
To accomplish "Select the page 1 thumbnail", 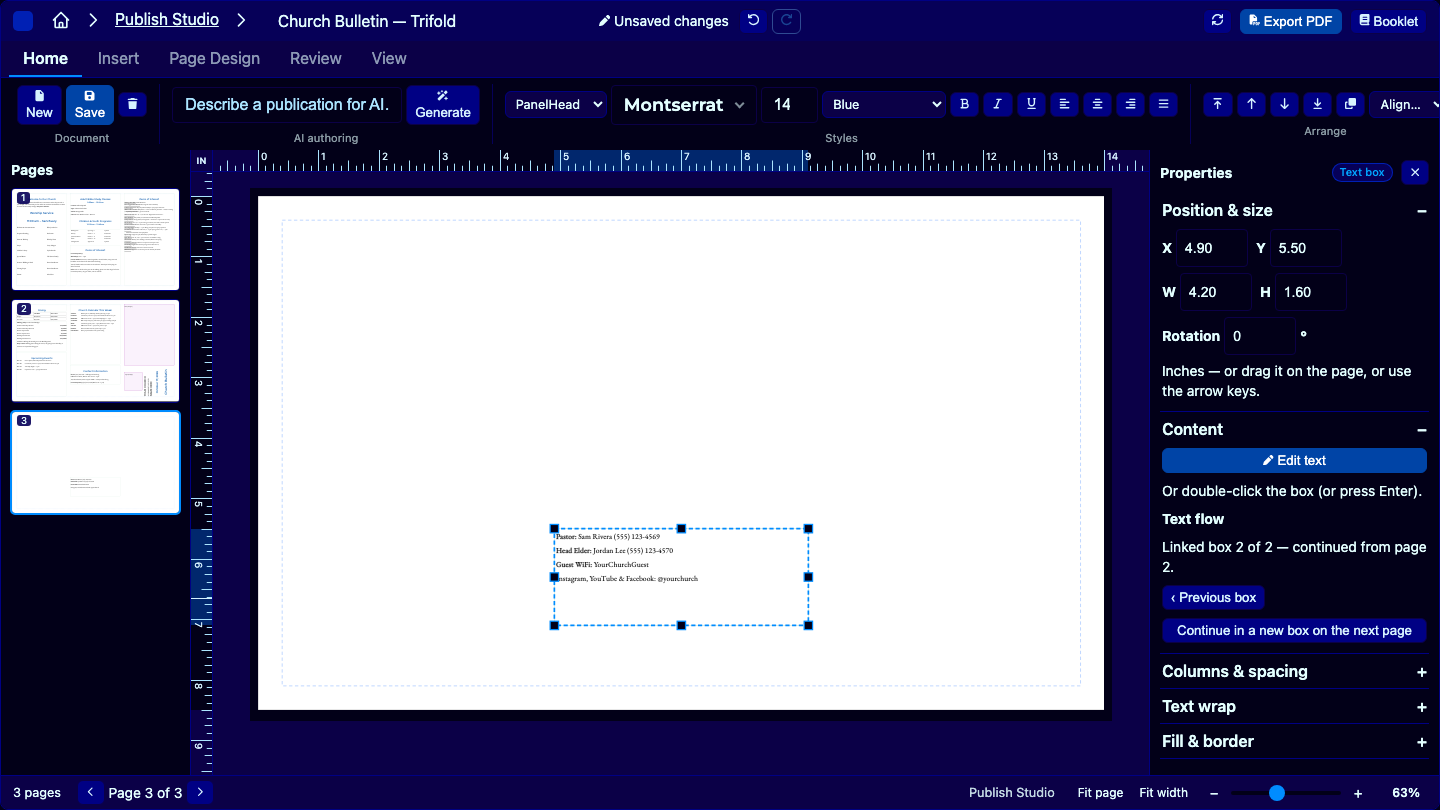I will pyautogui.click(x=96, y=240).
